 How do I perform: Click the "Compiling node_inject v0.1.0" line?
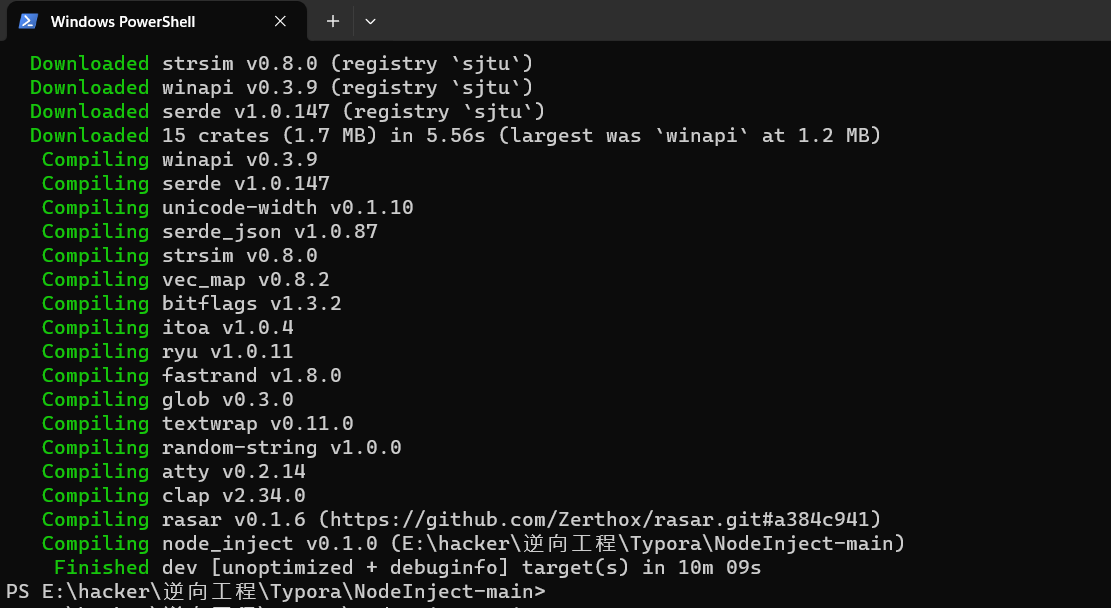[x=473, y=544]
